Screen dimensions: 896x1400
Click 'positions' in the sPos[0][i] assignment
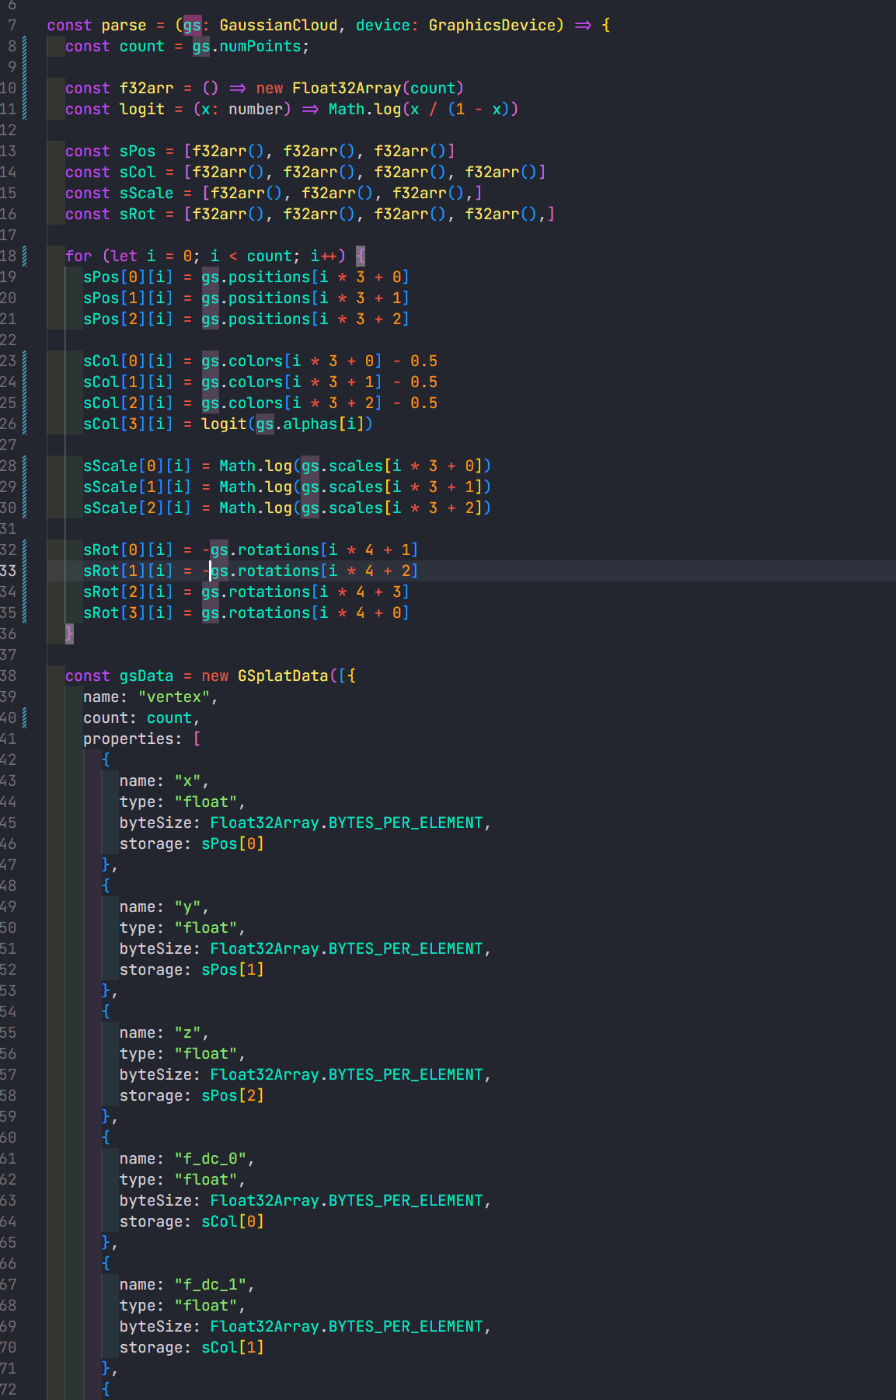(x=270, y=277)
